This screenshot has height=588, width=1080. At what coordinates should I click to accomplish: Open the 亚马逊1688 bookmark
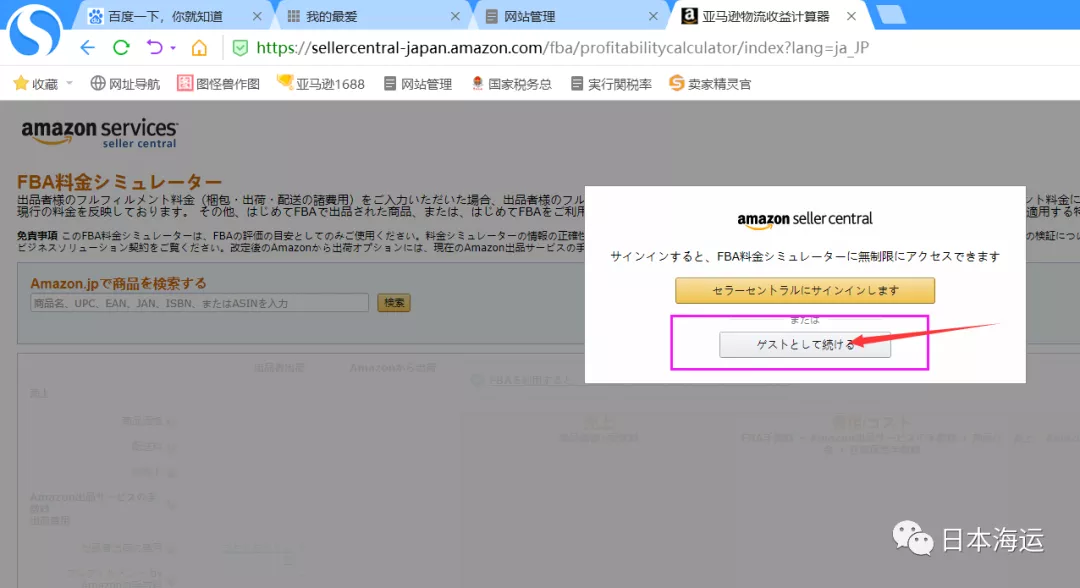coord(320,84)
